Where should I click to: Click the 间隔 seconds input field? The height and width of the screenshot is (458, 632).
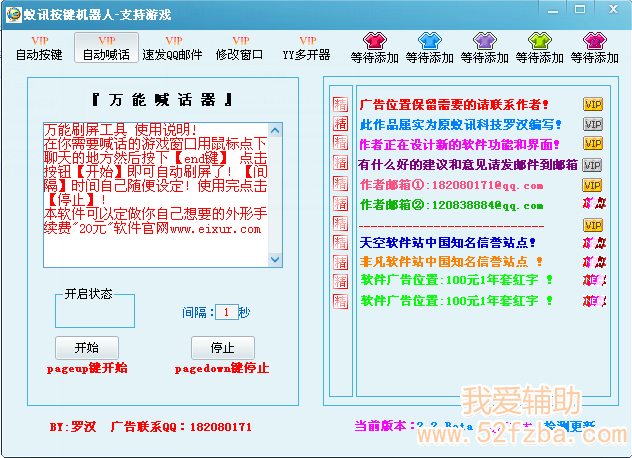tap(227, 312)
